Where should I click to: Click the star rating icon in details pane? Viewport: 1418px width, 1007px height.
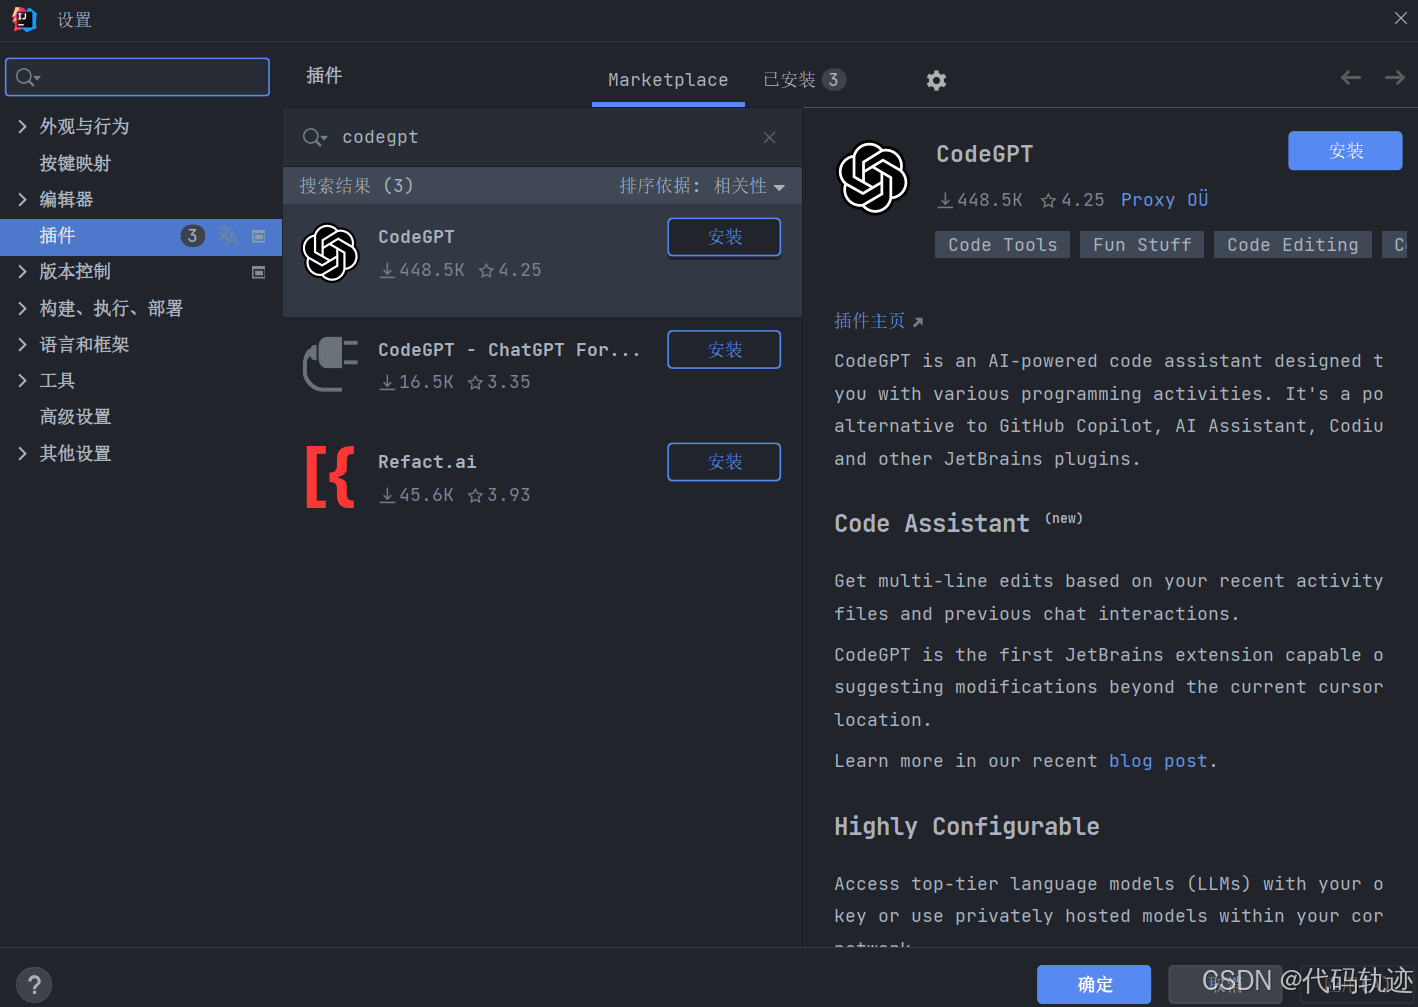coord(1048,201)
